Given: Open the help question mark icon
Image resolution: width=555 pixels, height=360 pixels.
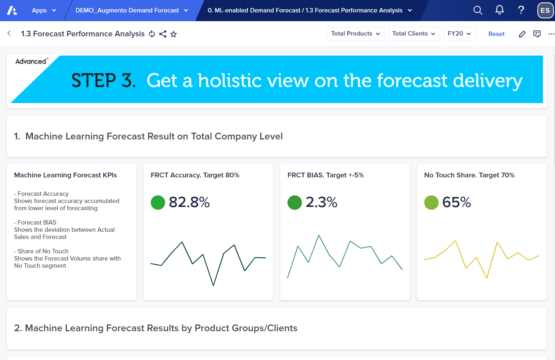Looking at the screenshot, I should (x=521, y=10).
